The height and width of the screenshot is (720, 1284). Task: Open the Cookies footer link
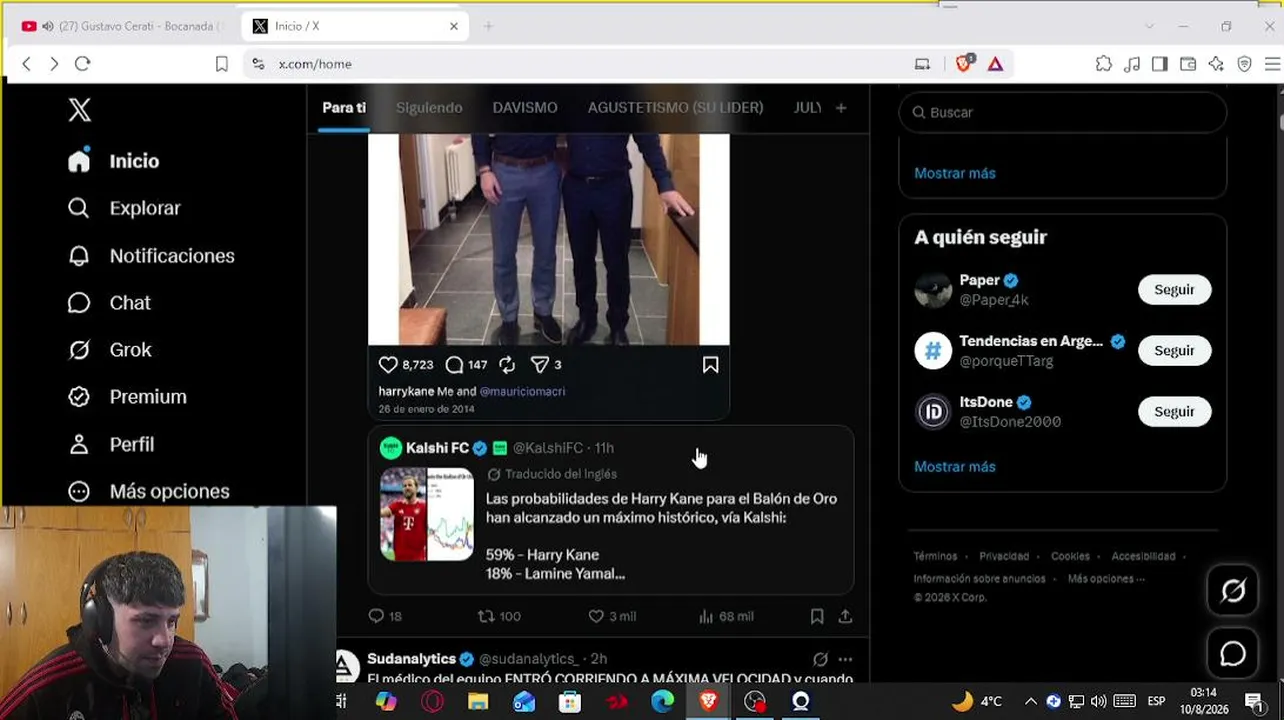click(1070, 556)
